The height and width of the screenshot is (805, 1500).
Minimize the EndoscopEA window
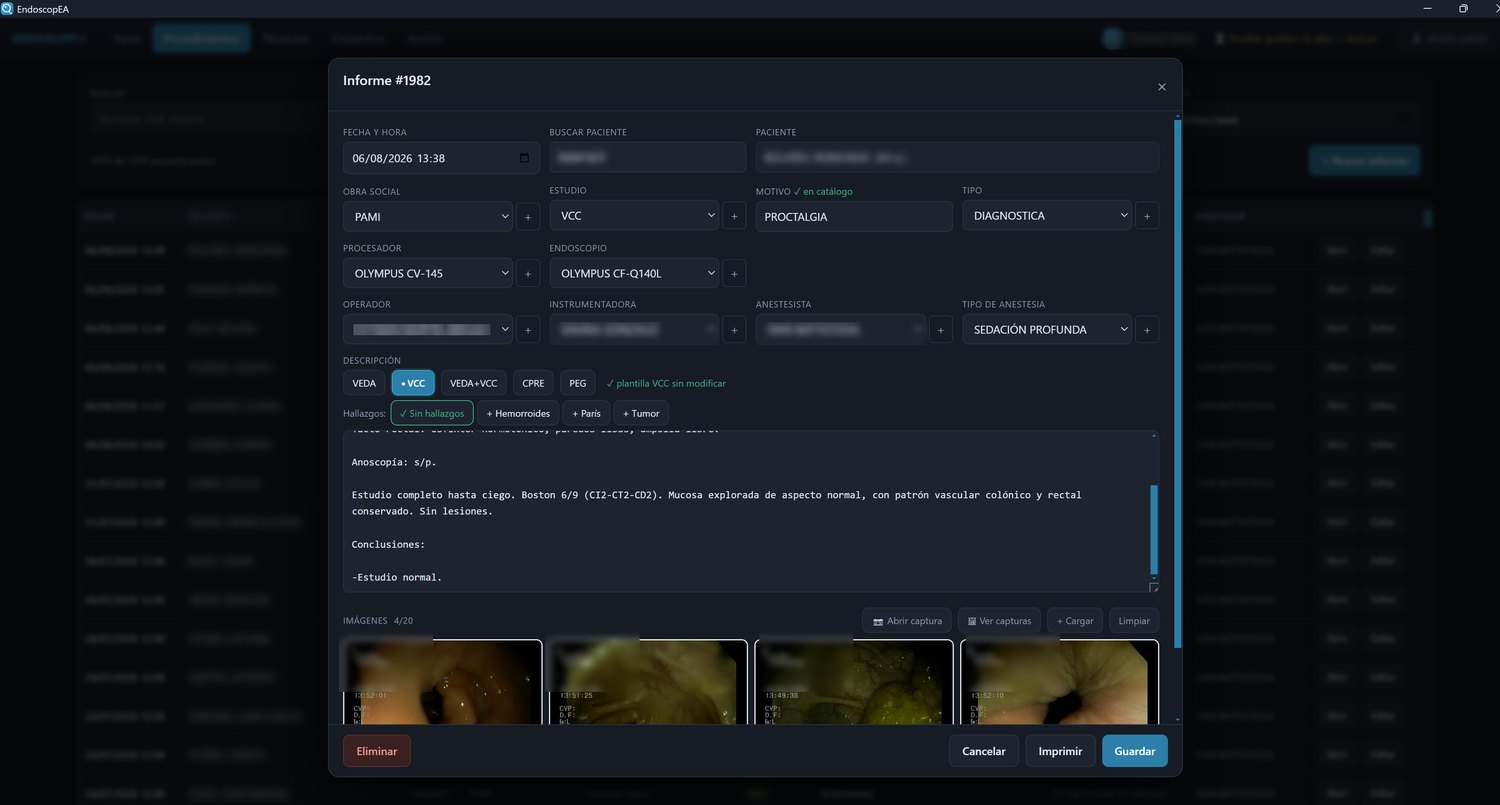point(1426,9)
